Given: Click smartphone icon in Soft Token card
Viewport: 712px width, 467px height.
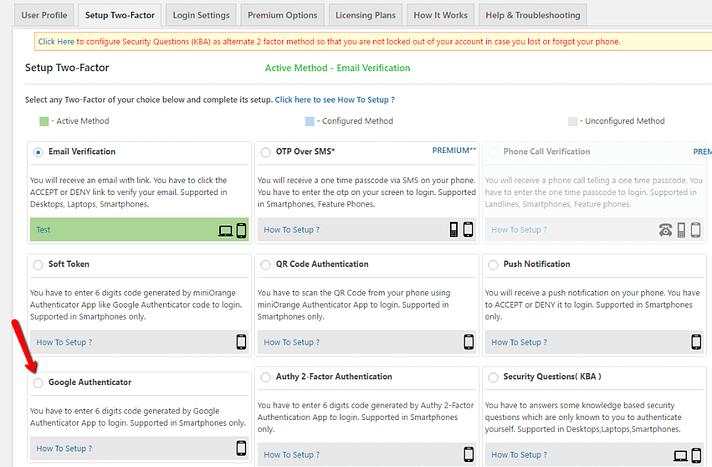Looking at the screenshot, I should (x=241, y=342).
